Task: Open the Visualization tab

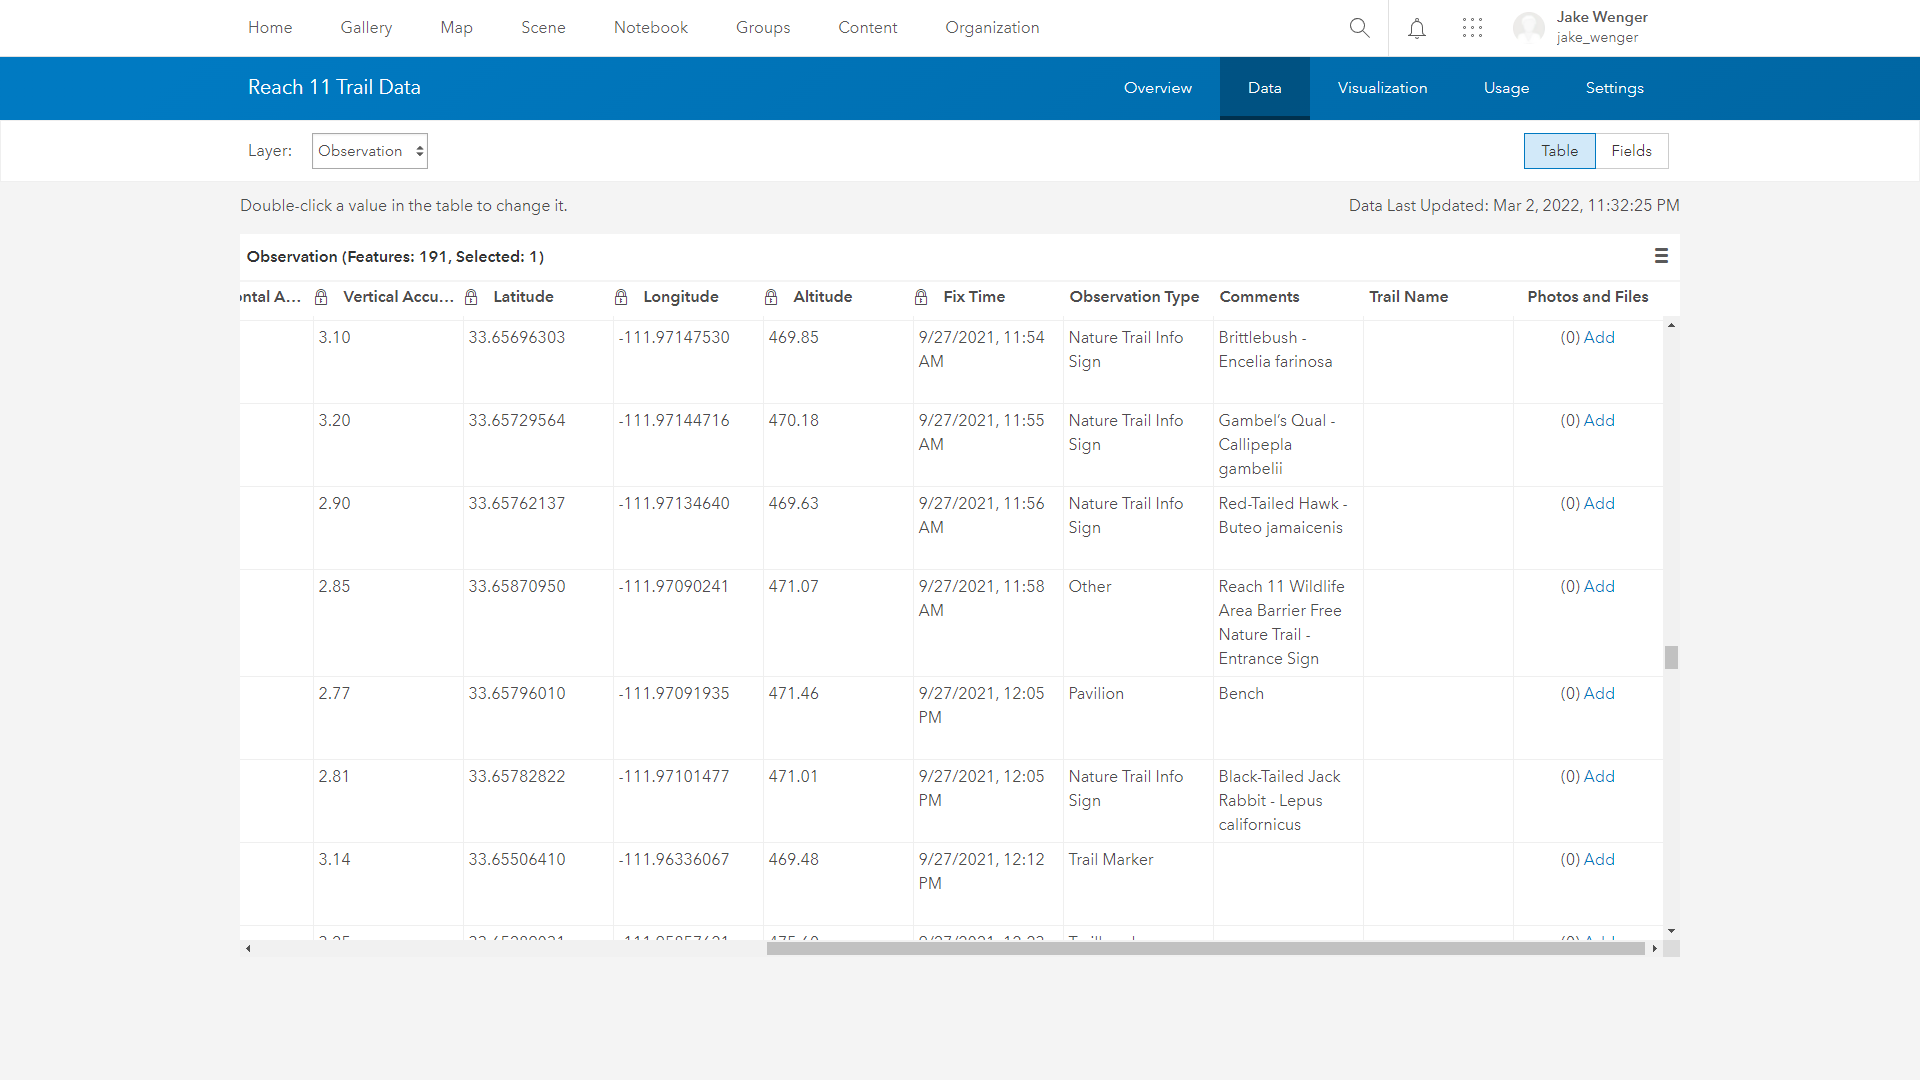Action: [x=1382, y=88]
